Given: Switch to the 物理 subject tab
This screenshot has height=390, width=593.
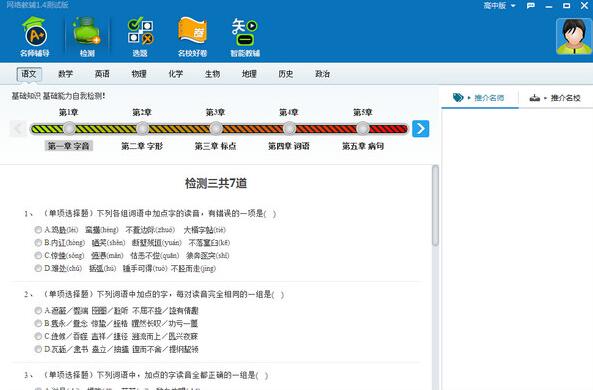Looking at the screenshot, I should [x=139, y=74].
